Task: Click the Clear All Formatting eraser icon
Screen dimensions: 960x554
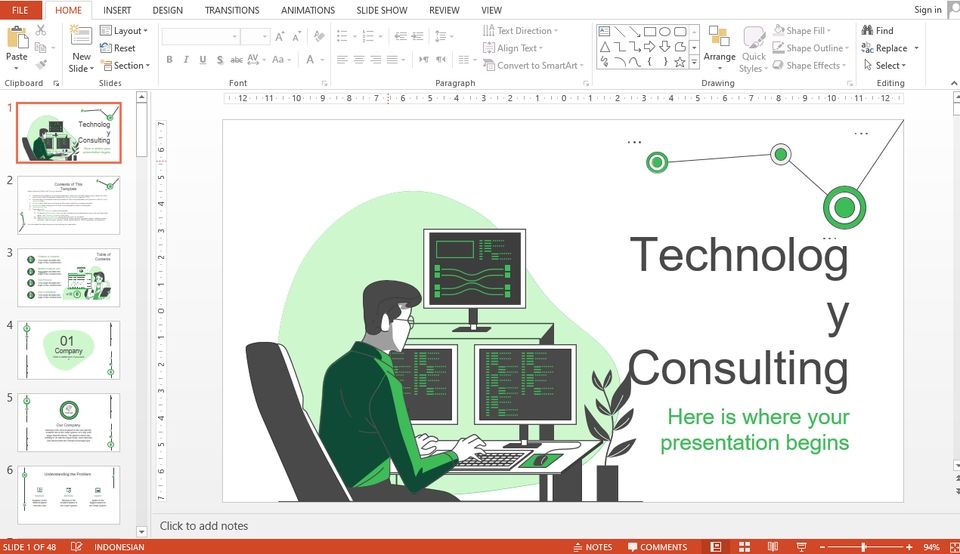Action: pos(319,37)
